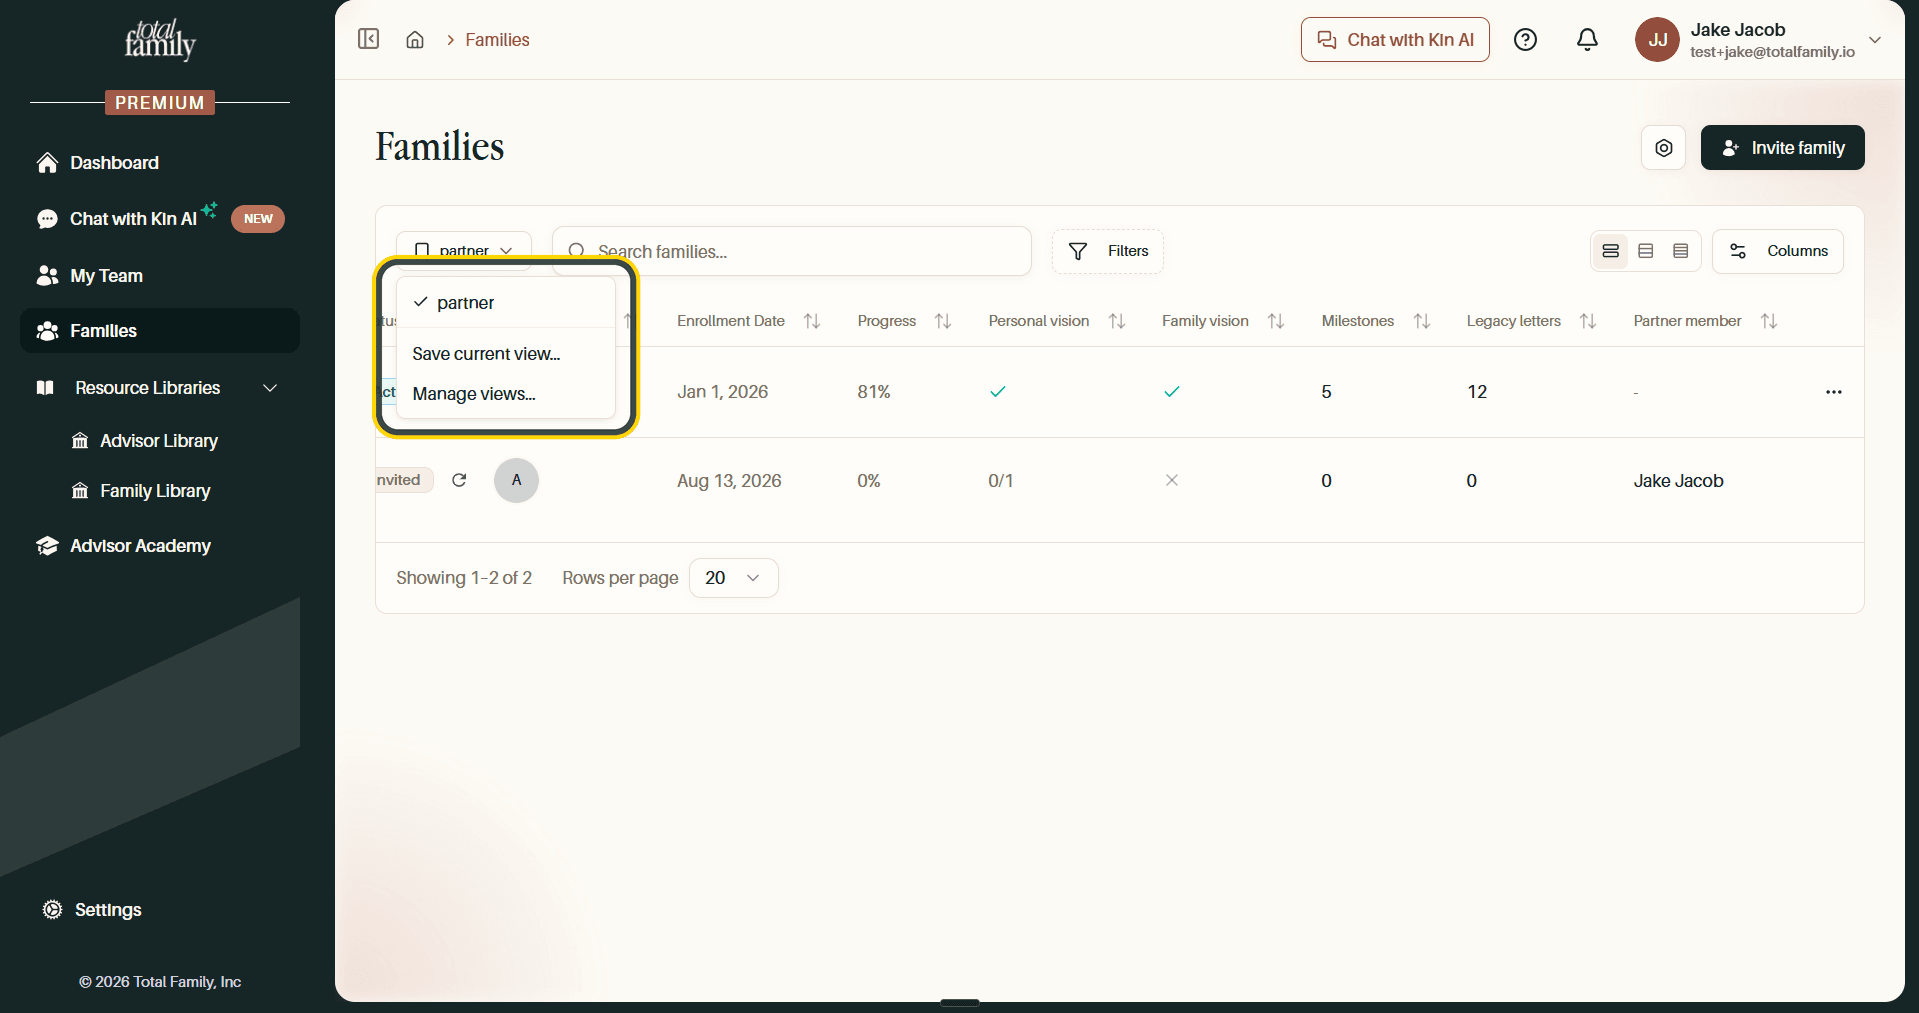Click the resend invite refresh icon
This screenshot has height=1013, width=1919.
tap(459, 480)
